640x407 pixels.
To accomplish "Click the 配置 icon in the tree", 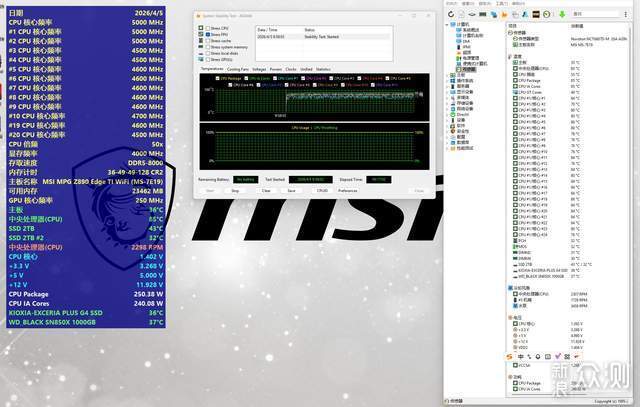I will point(453,137).
